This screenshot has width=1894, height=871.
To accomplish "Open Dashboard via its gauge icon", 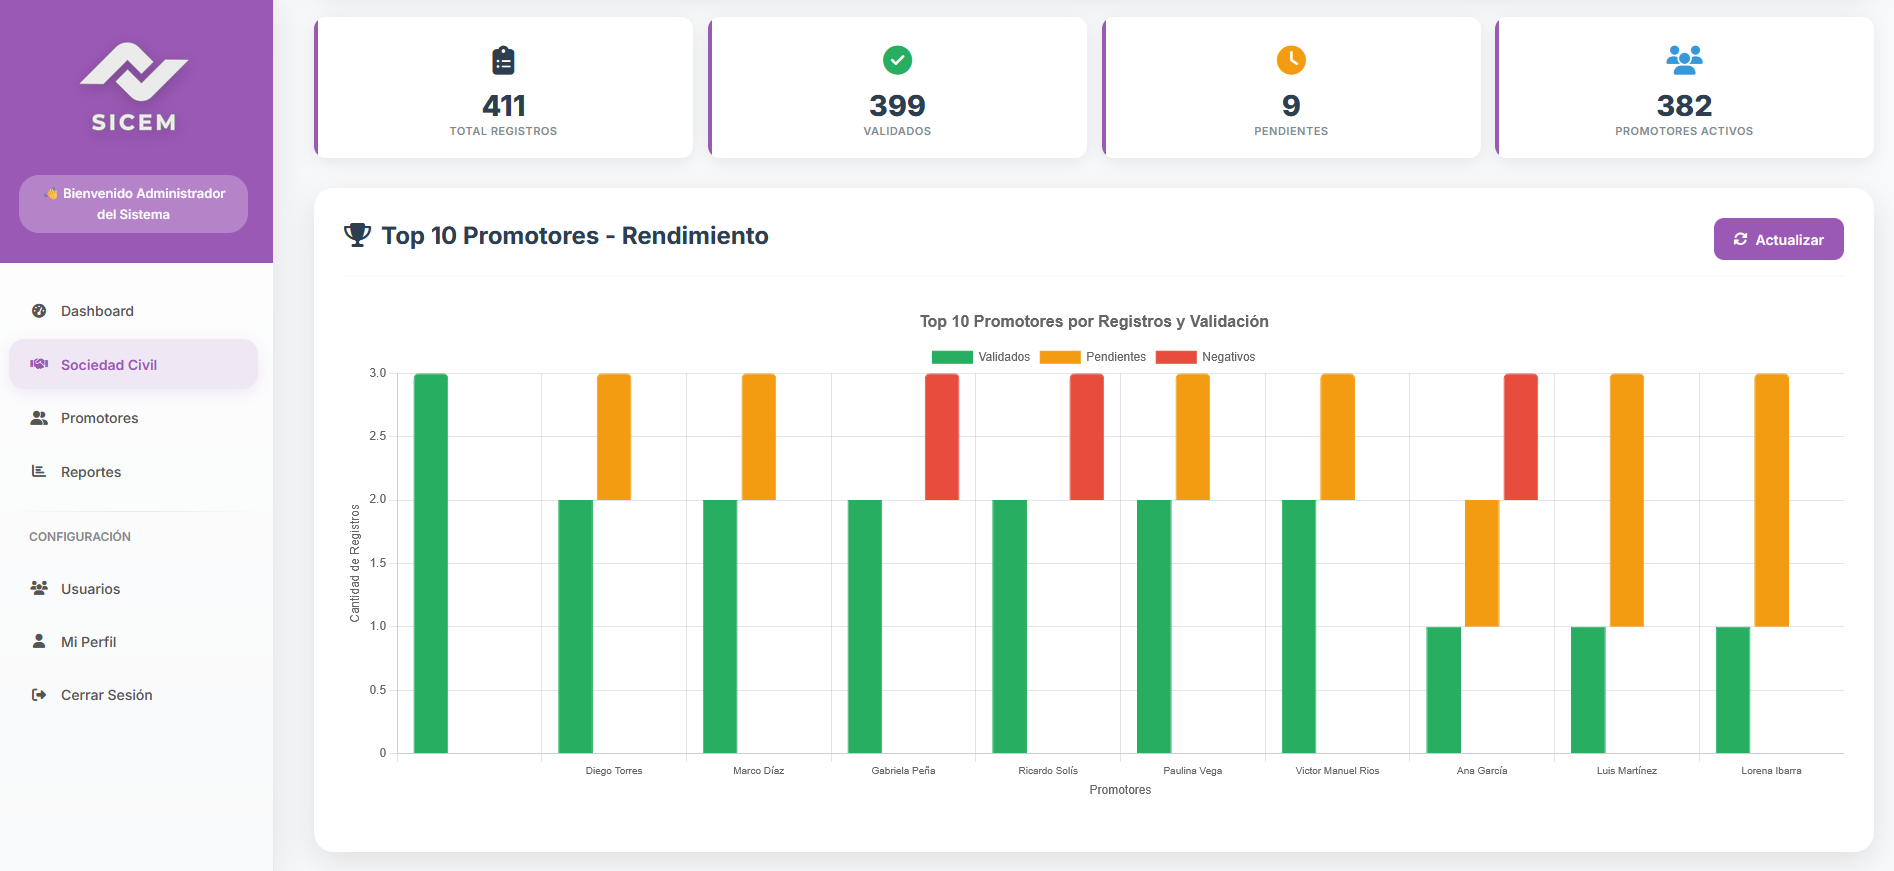I will pyautogui.click(x=39, y=311).
